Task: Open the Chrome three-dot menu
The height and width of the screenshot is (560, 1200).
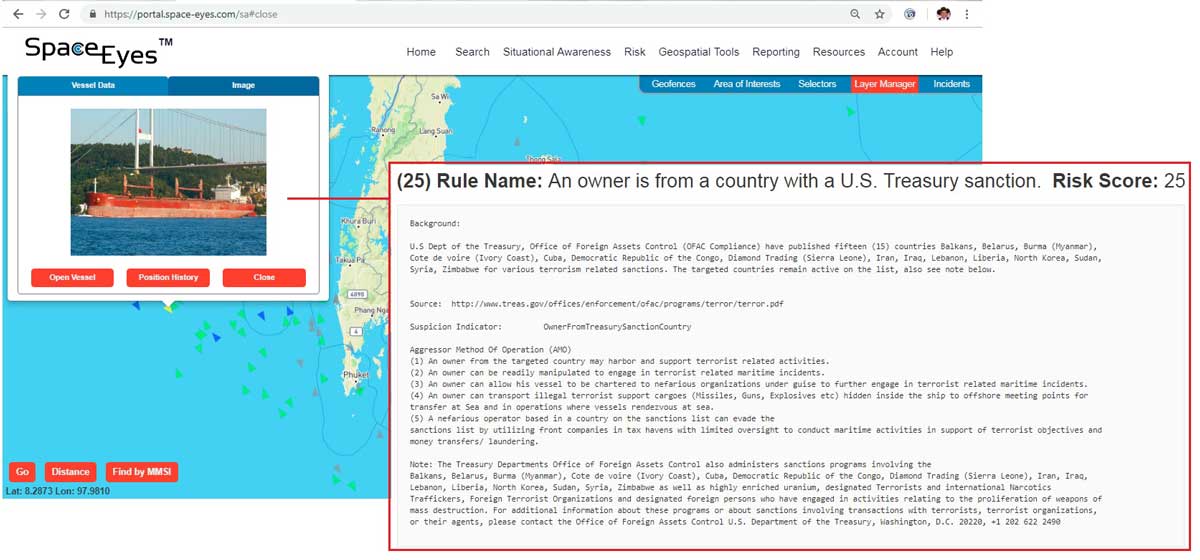Action: [x=967, y=14]
